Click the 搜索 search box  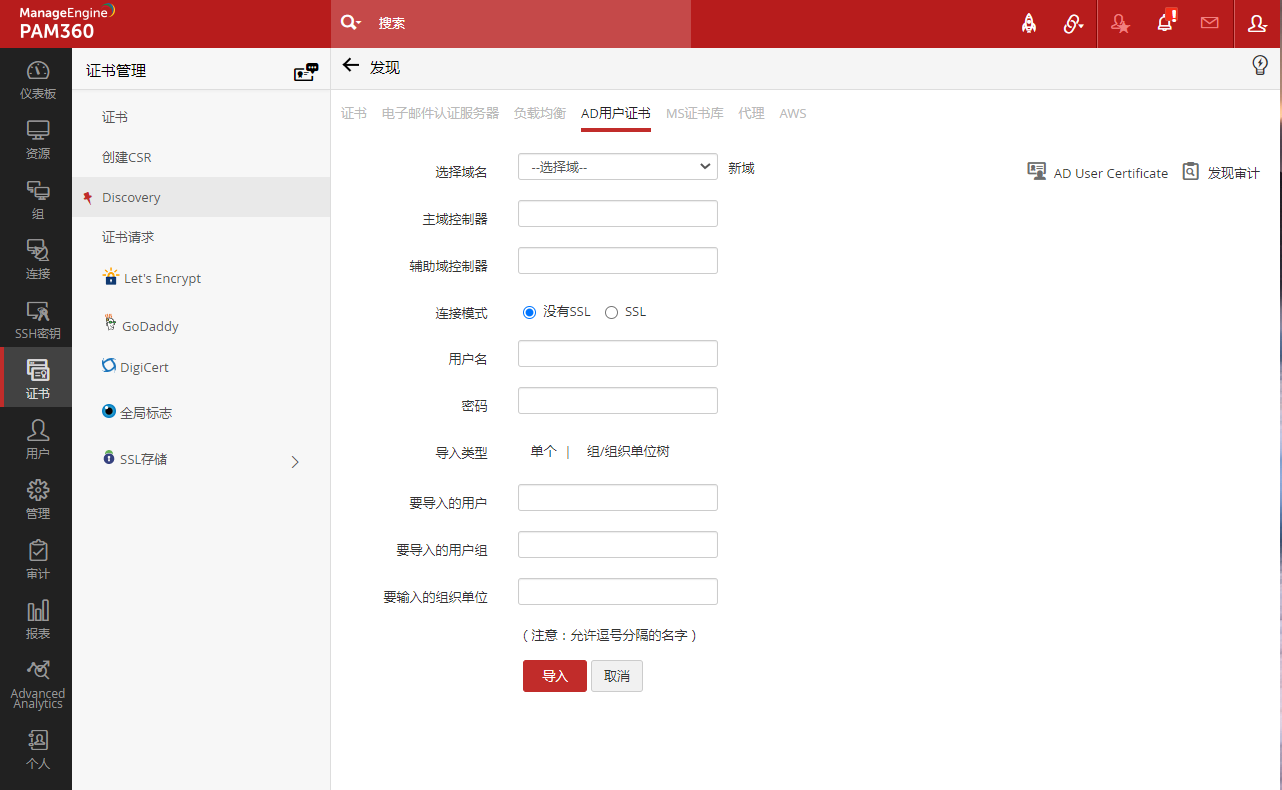pos(530,23)
